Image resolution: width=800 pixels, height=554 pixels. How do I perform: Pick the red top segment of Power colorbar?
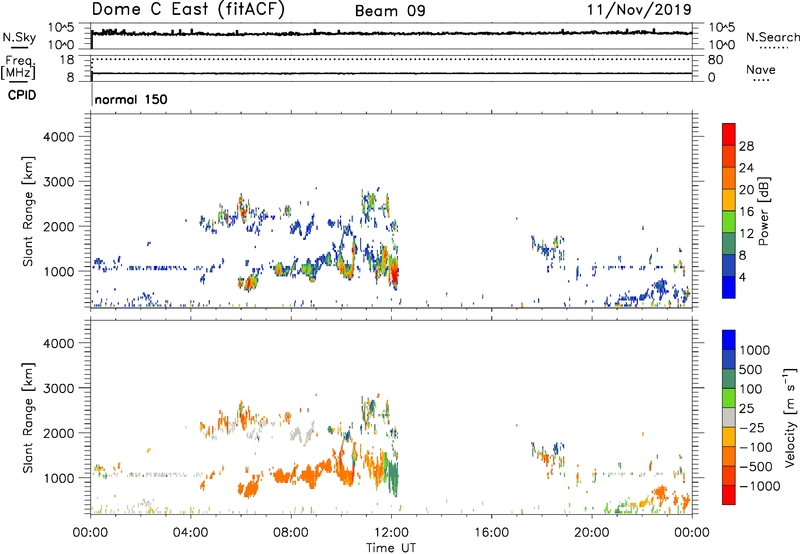(729, 134)
